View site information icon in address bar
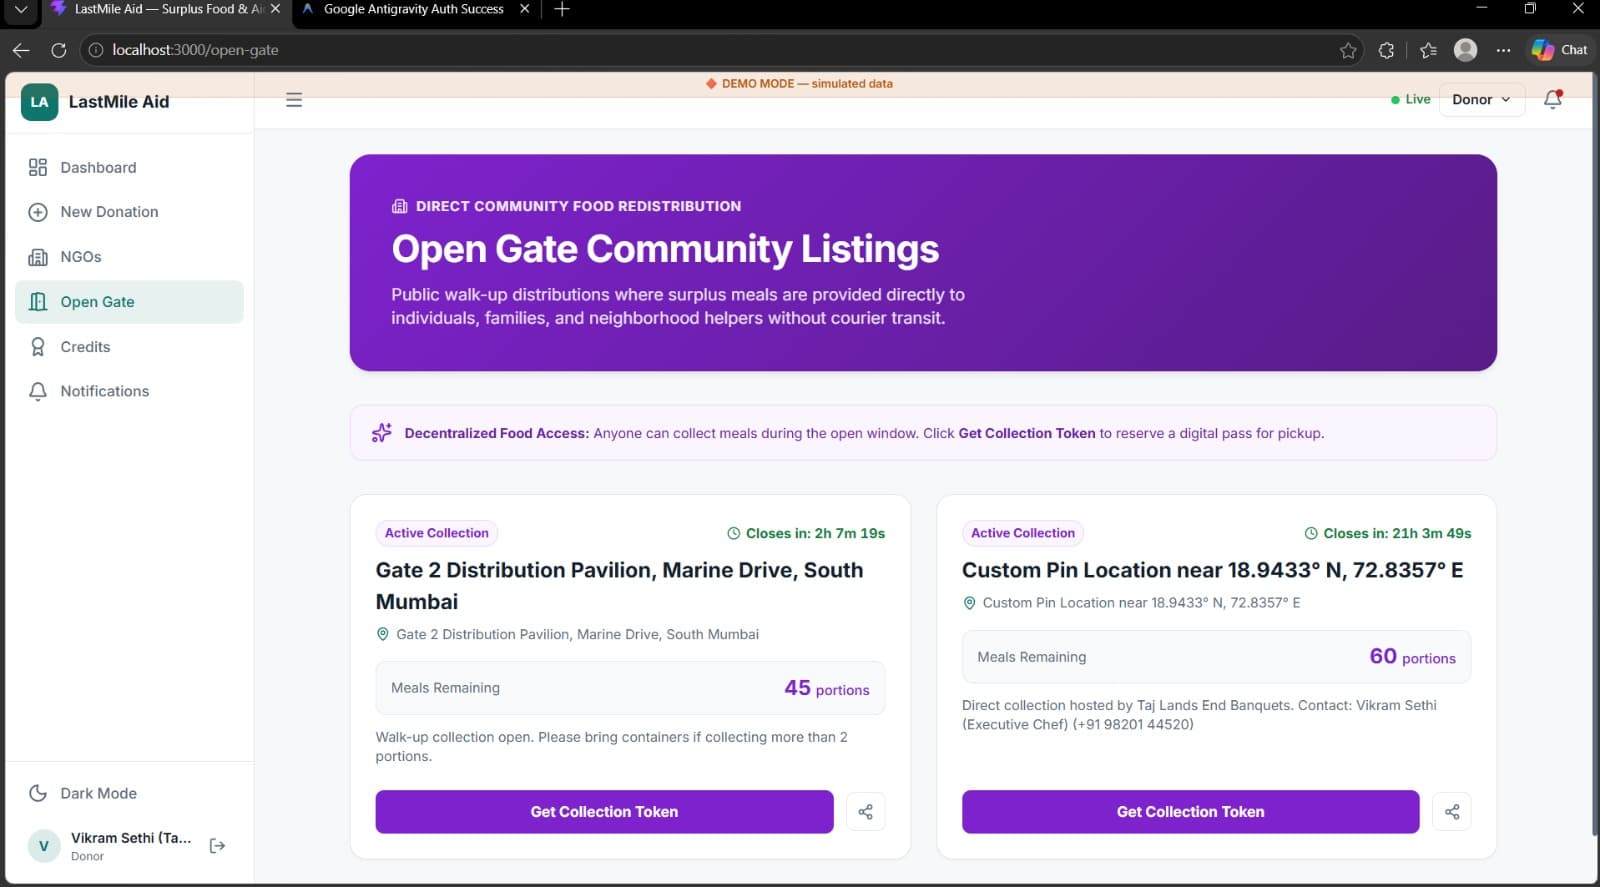1600x887 pixels. (x=96, y=50)
